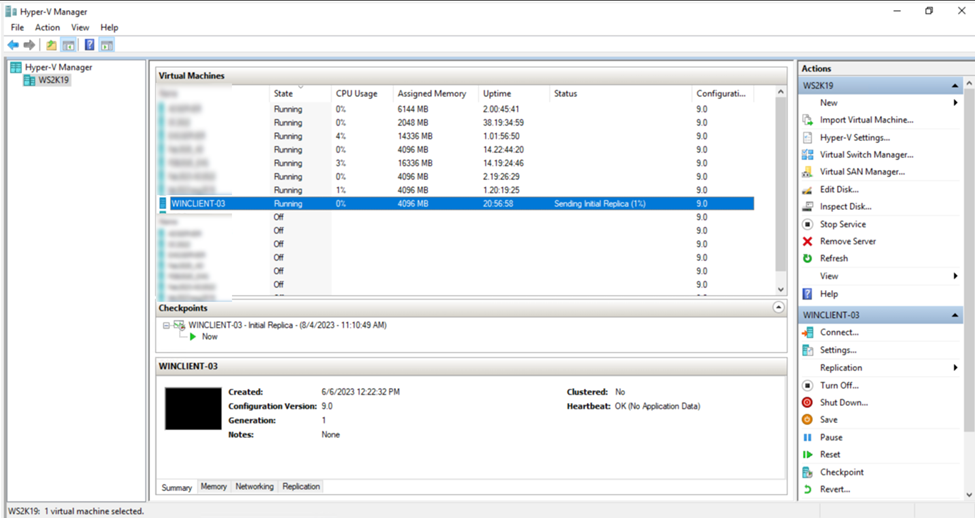Expand the New submenu arrow

point(956,103)
